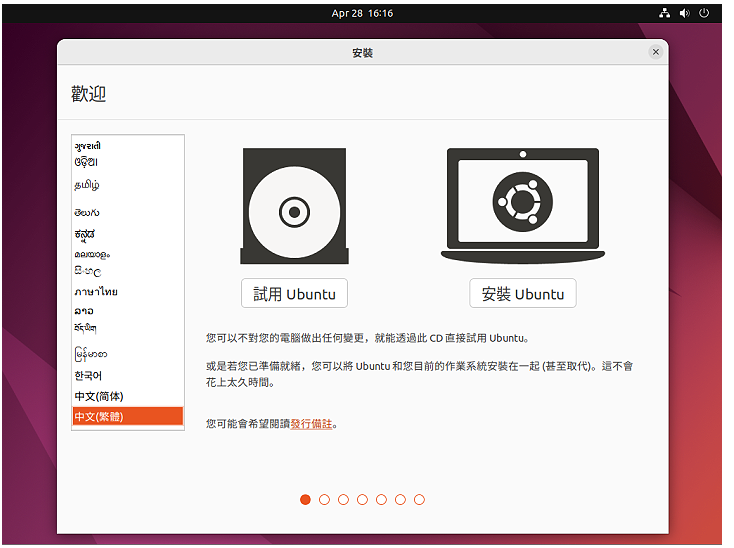Click the CD disc icon above Try Ubuntu
The width and height of the screenshot is (734, 548).
pos(294,206)
